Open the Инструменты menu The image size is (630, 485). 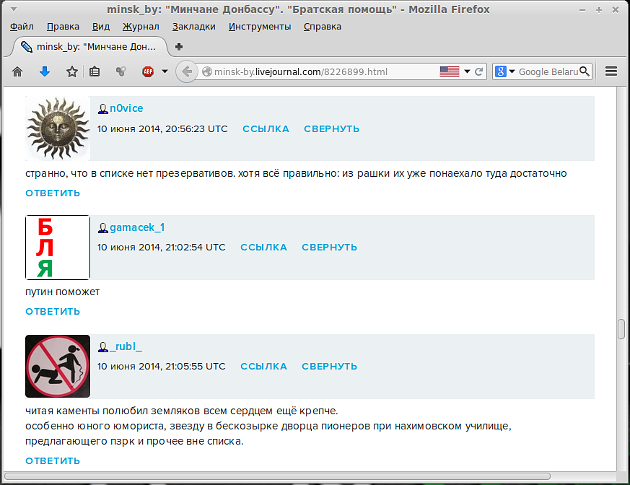[x=259, y=26]
